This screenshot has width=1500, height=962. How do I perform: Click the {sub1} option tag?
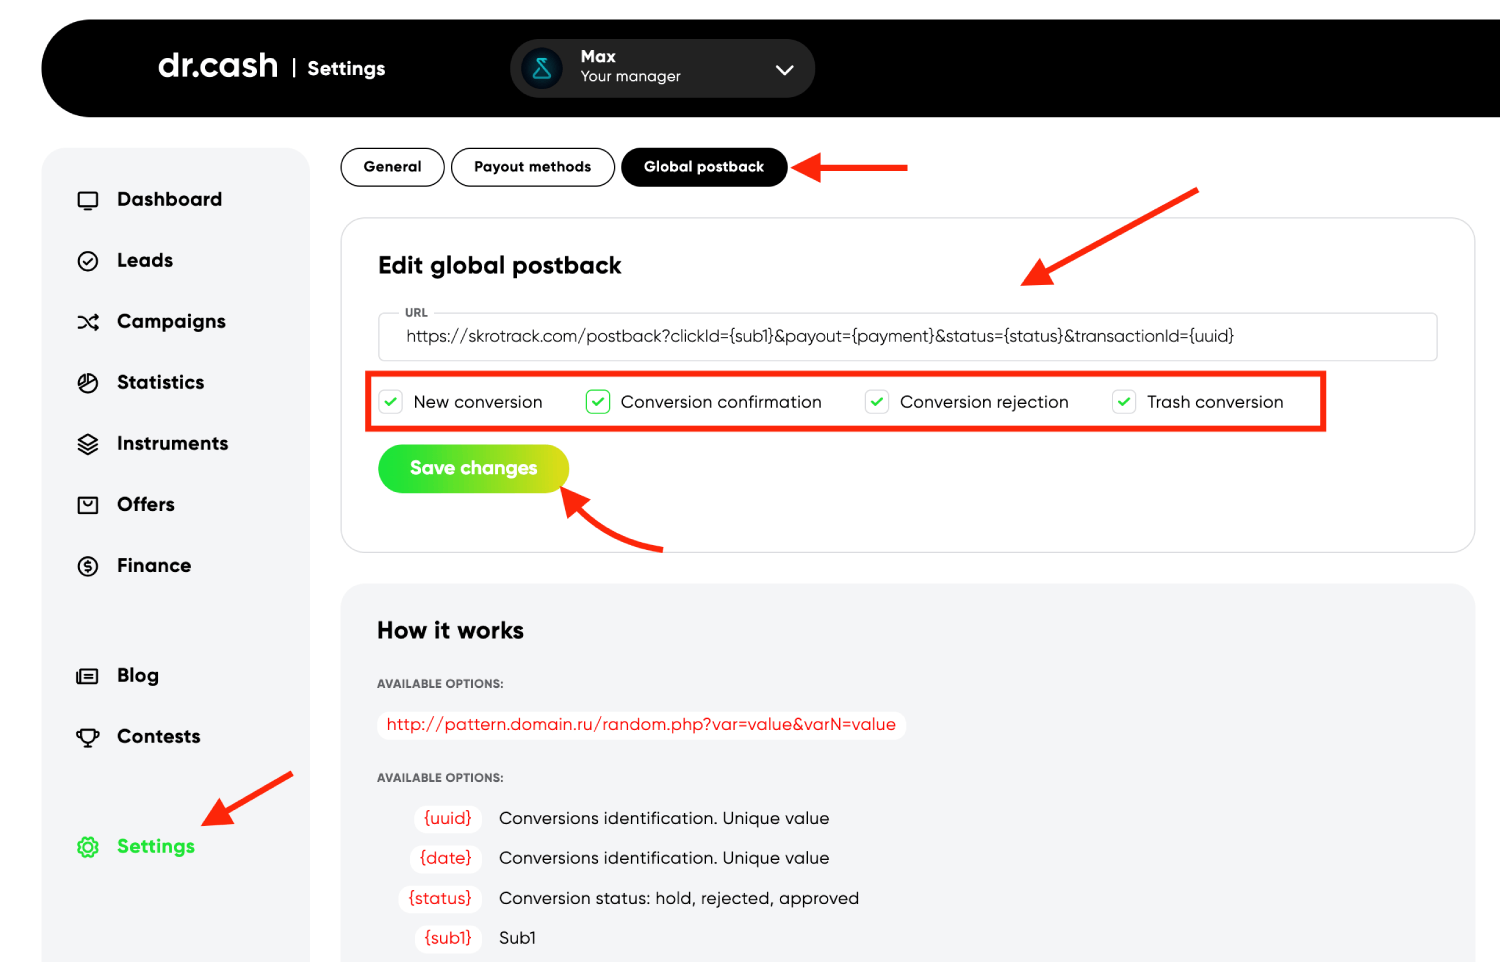(x=447, y=938)
